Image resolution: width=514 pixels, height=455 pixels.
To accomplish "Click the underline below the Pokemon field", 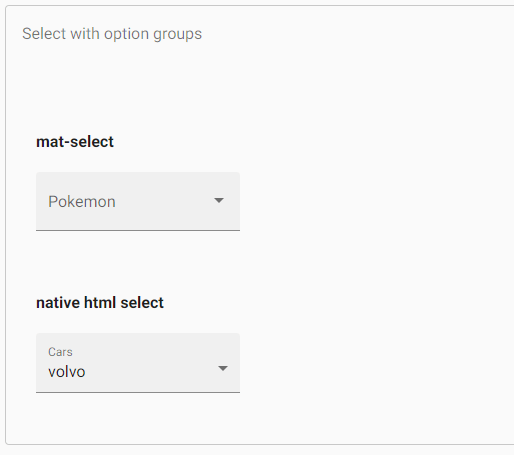I will point(138,230).
